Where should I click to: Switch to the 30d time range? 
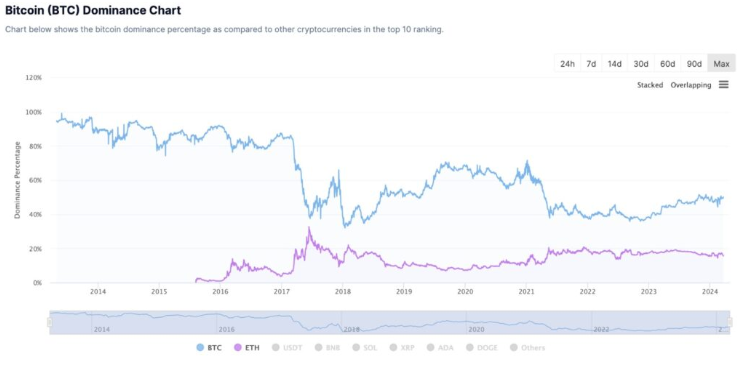tap(641, 64)
